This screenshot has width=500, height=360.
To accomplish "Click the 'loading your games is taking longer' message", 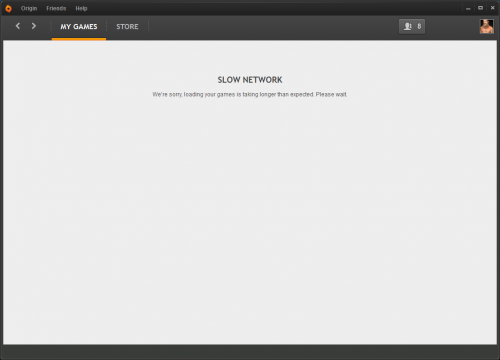I will [x=250, y=95].
